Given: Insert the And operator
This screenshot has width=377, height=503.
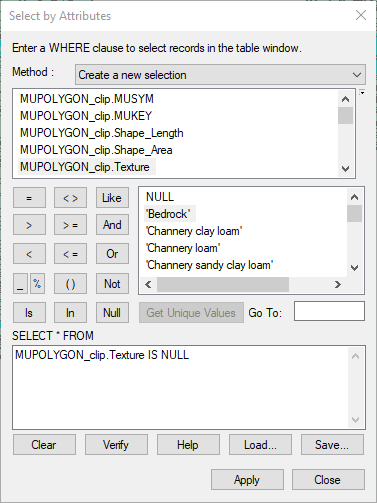Looking at the screenshot, I should [x=112, y=225].
